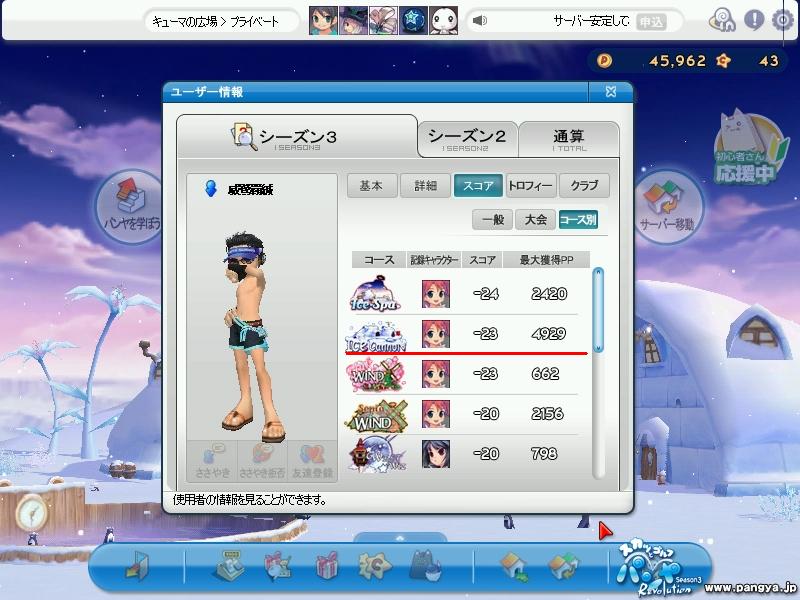Click dark-haired character portrait in last row
The width and height of the screenshot is (800, 600).
(x=436, y=454)
